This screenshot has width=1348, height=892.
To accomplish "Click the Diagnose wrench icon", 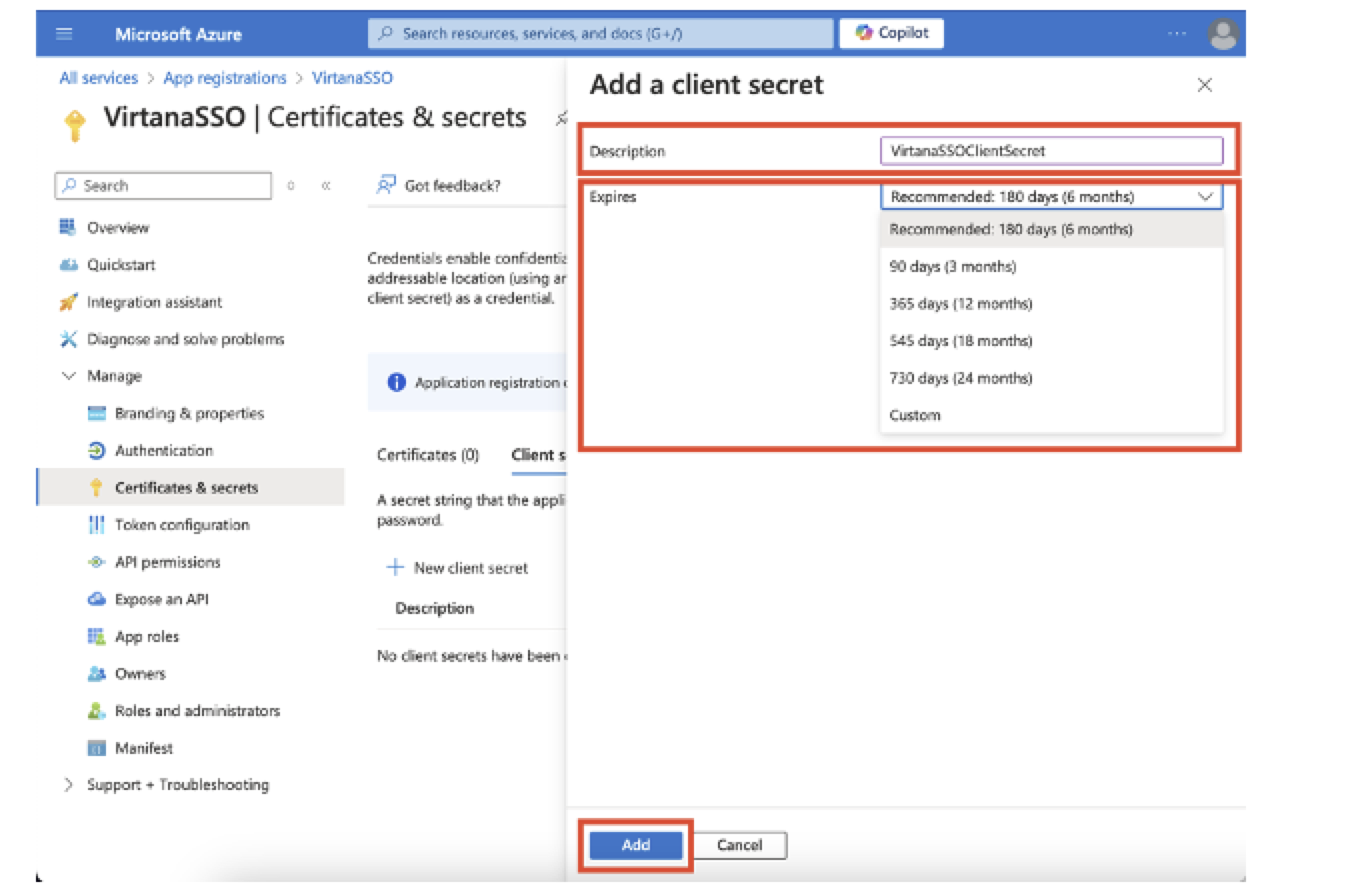I will (x=68, y=339).
